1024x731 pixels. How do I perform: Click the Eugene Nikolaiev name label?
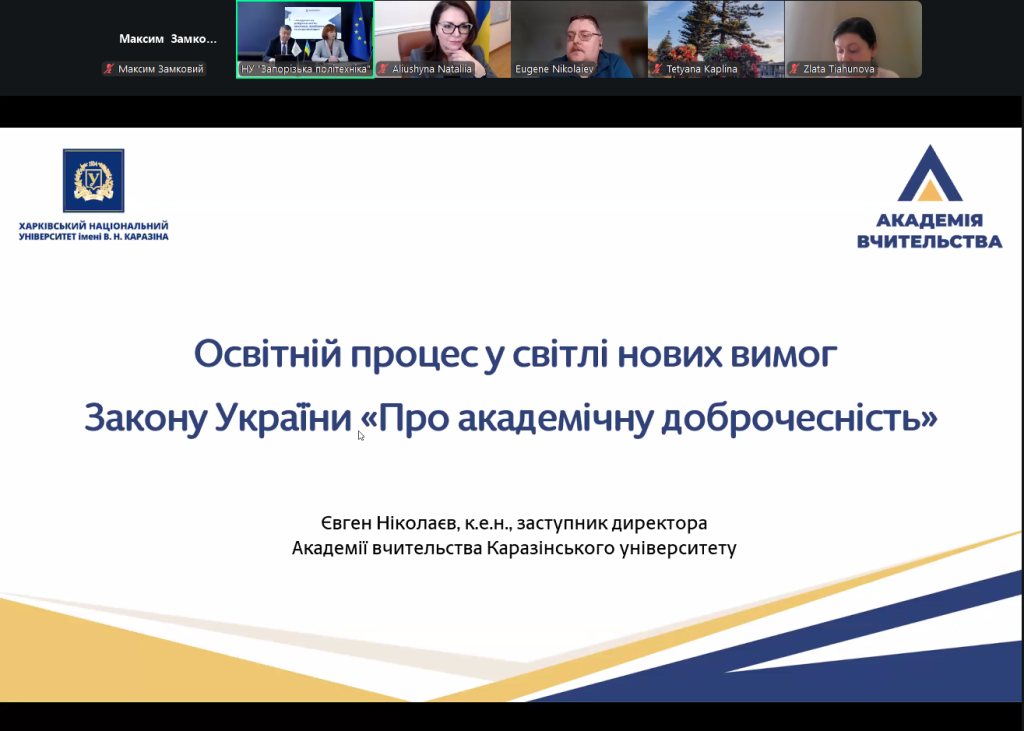555,70
